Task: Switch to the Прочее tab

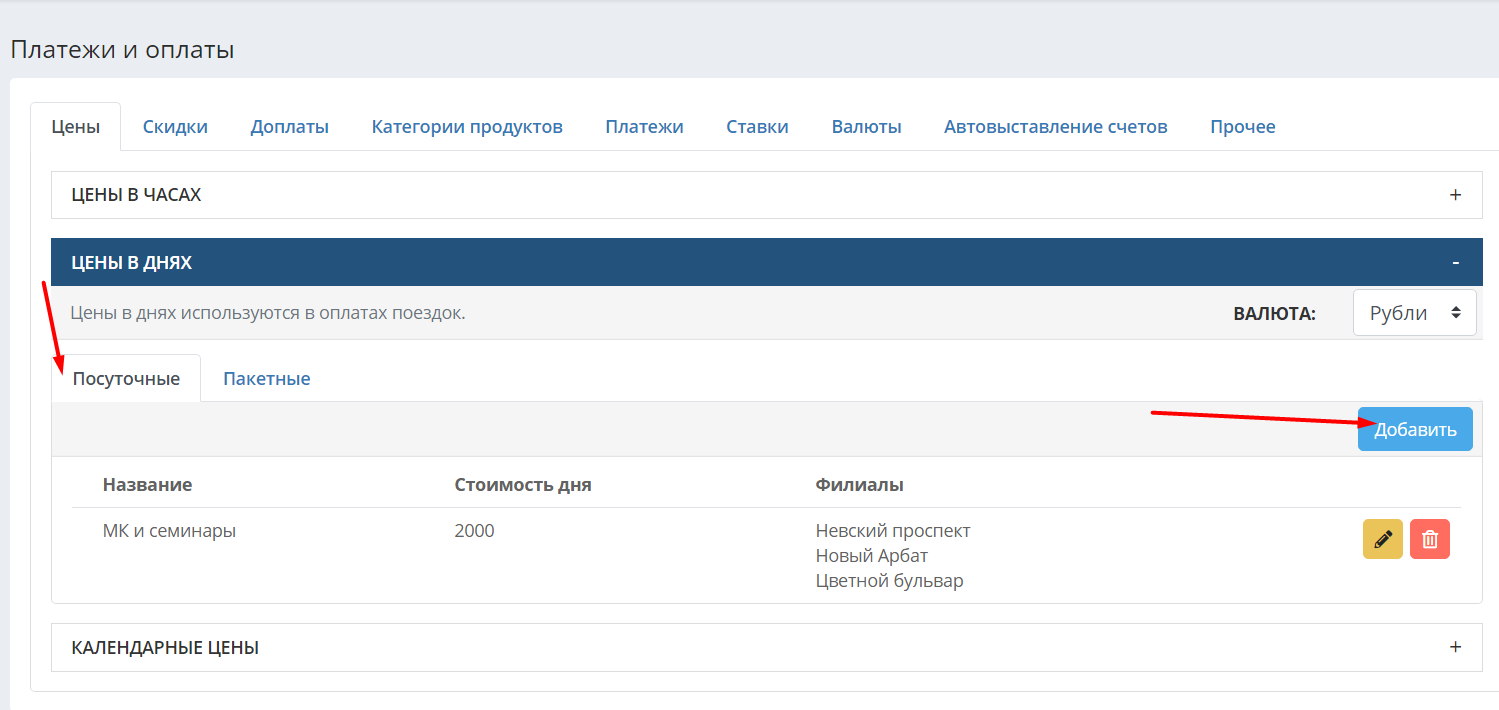Action: 1243,127
